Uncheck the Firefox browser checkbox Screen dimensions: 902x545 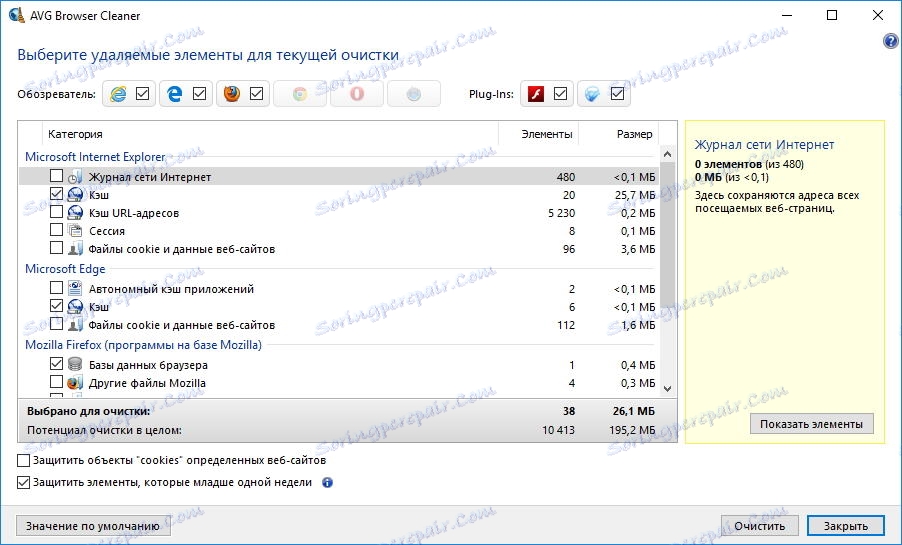pyautogui.click(x=257, y=93)
